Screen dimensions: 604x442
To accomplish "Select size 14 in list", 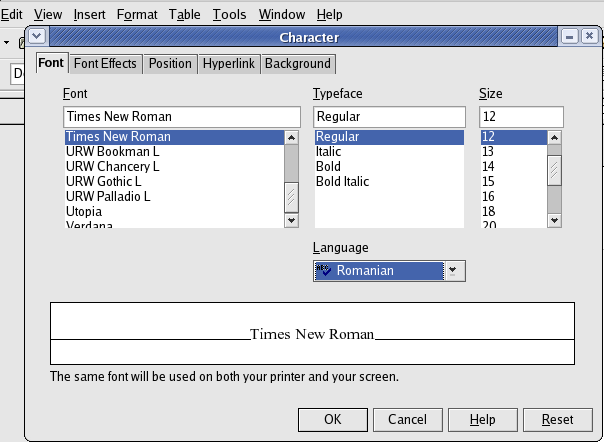I will (514, 166).
